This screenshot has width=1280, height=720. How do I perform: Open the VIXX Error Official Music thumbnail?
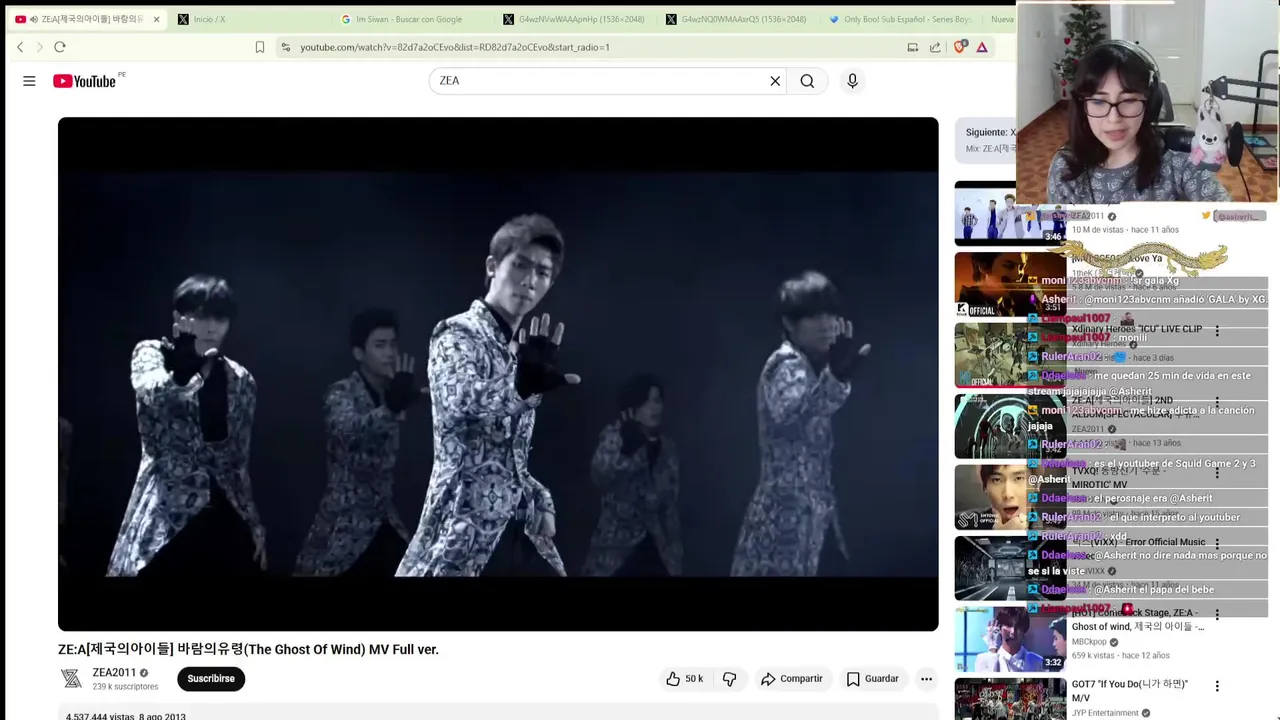1010,568
